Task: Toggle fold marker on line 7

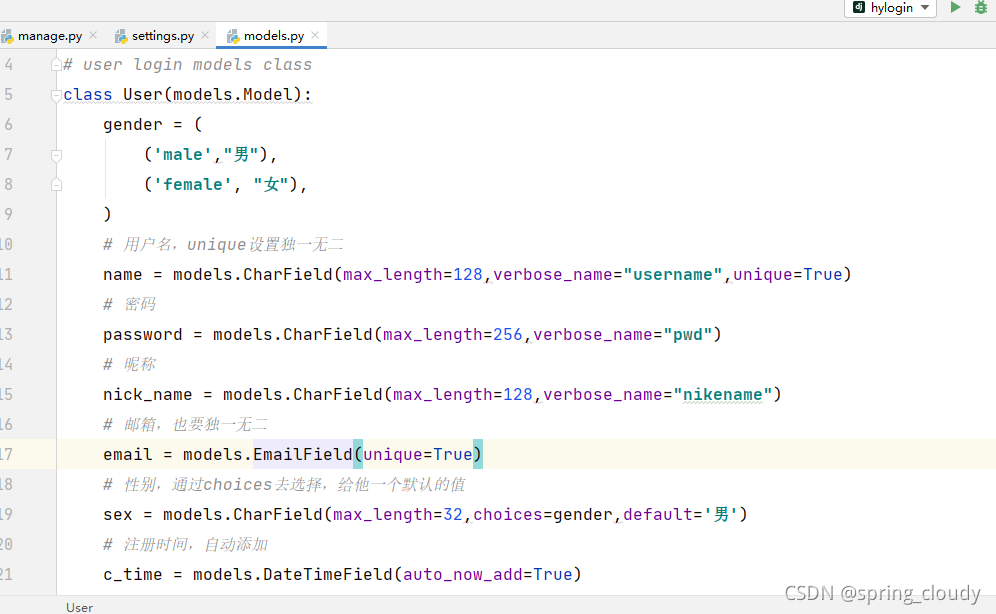Action: click(56, 155)
